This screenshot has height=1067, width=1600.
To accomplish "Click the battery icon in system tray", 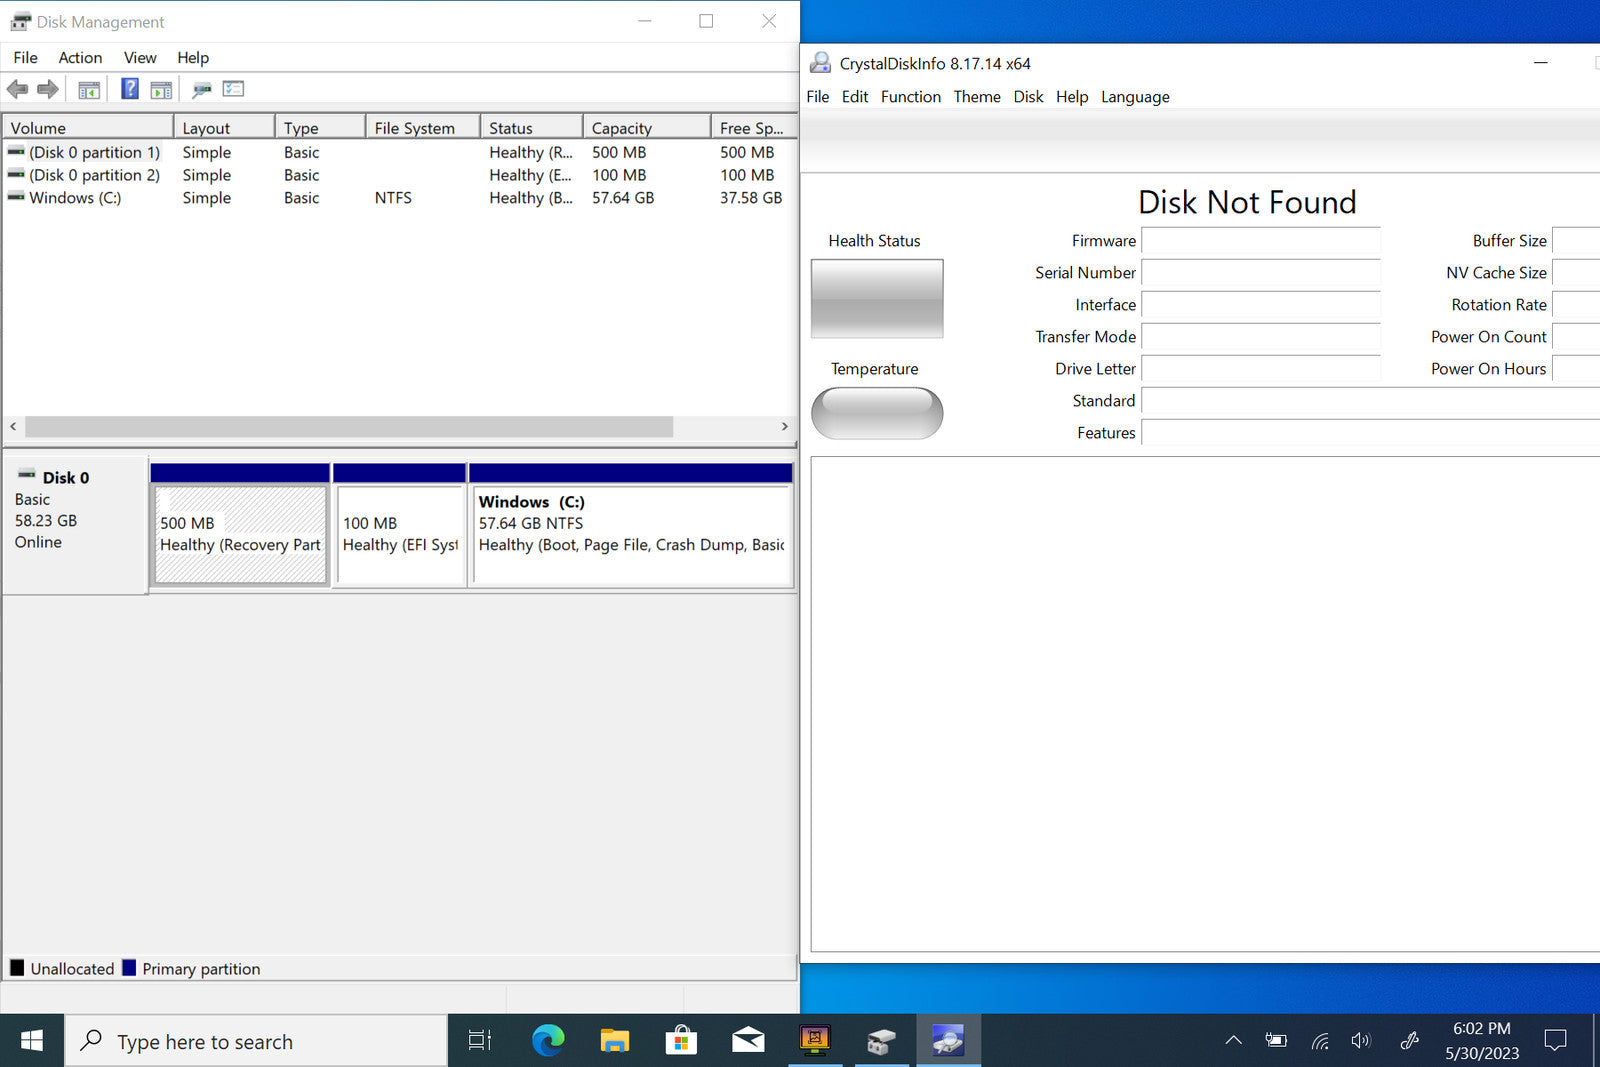I will point(1276,1040).
